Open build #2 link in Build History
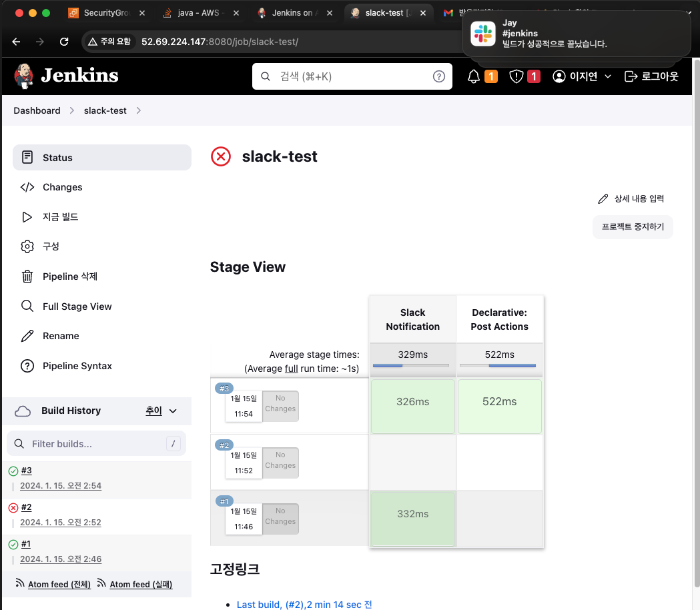700x610 pixels. pos(26,507)
